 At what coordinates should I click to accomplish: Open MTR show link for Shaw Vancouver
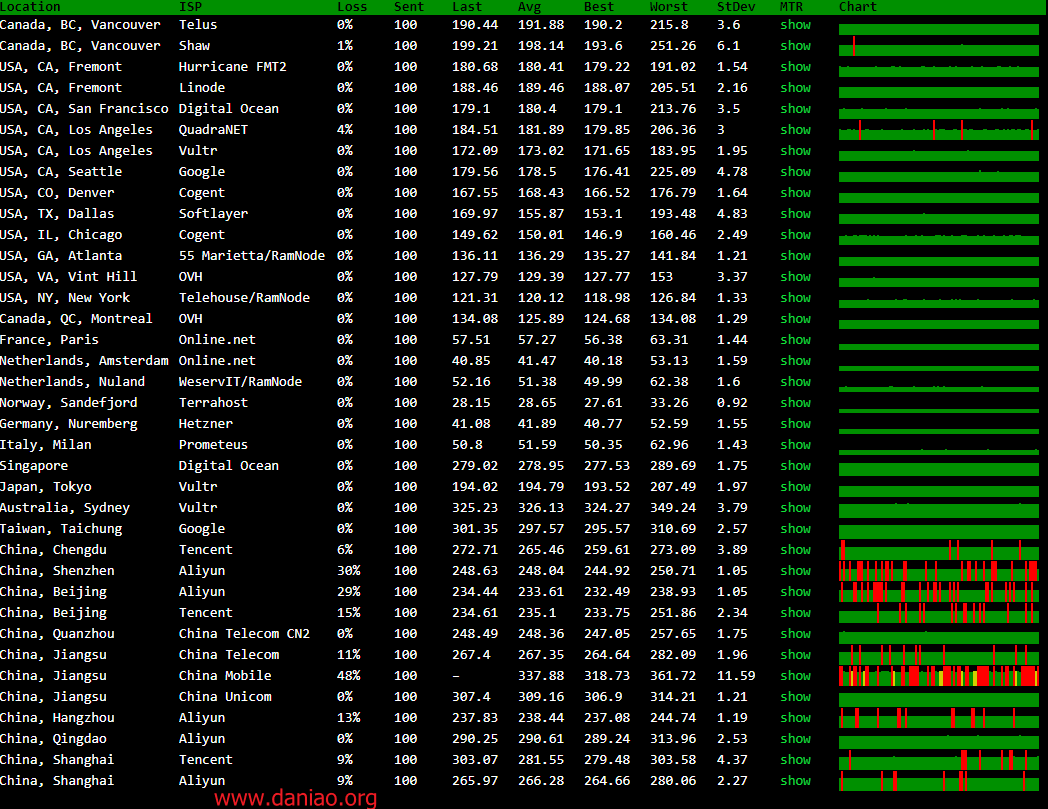tap(795, 45)
